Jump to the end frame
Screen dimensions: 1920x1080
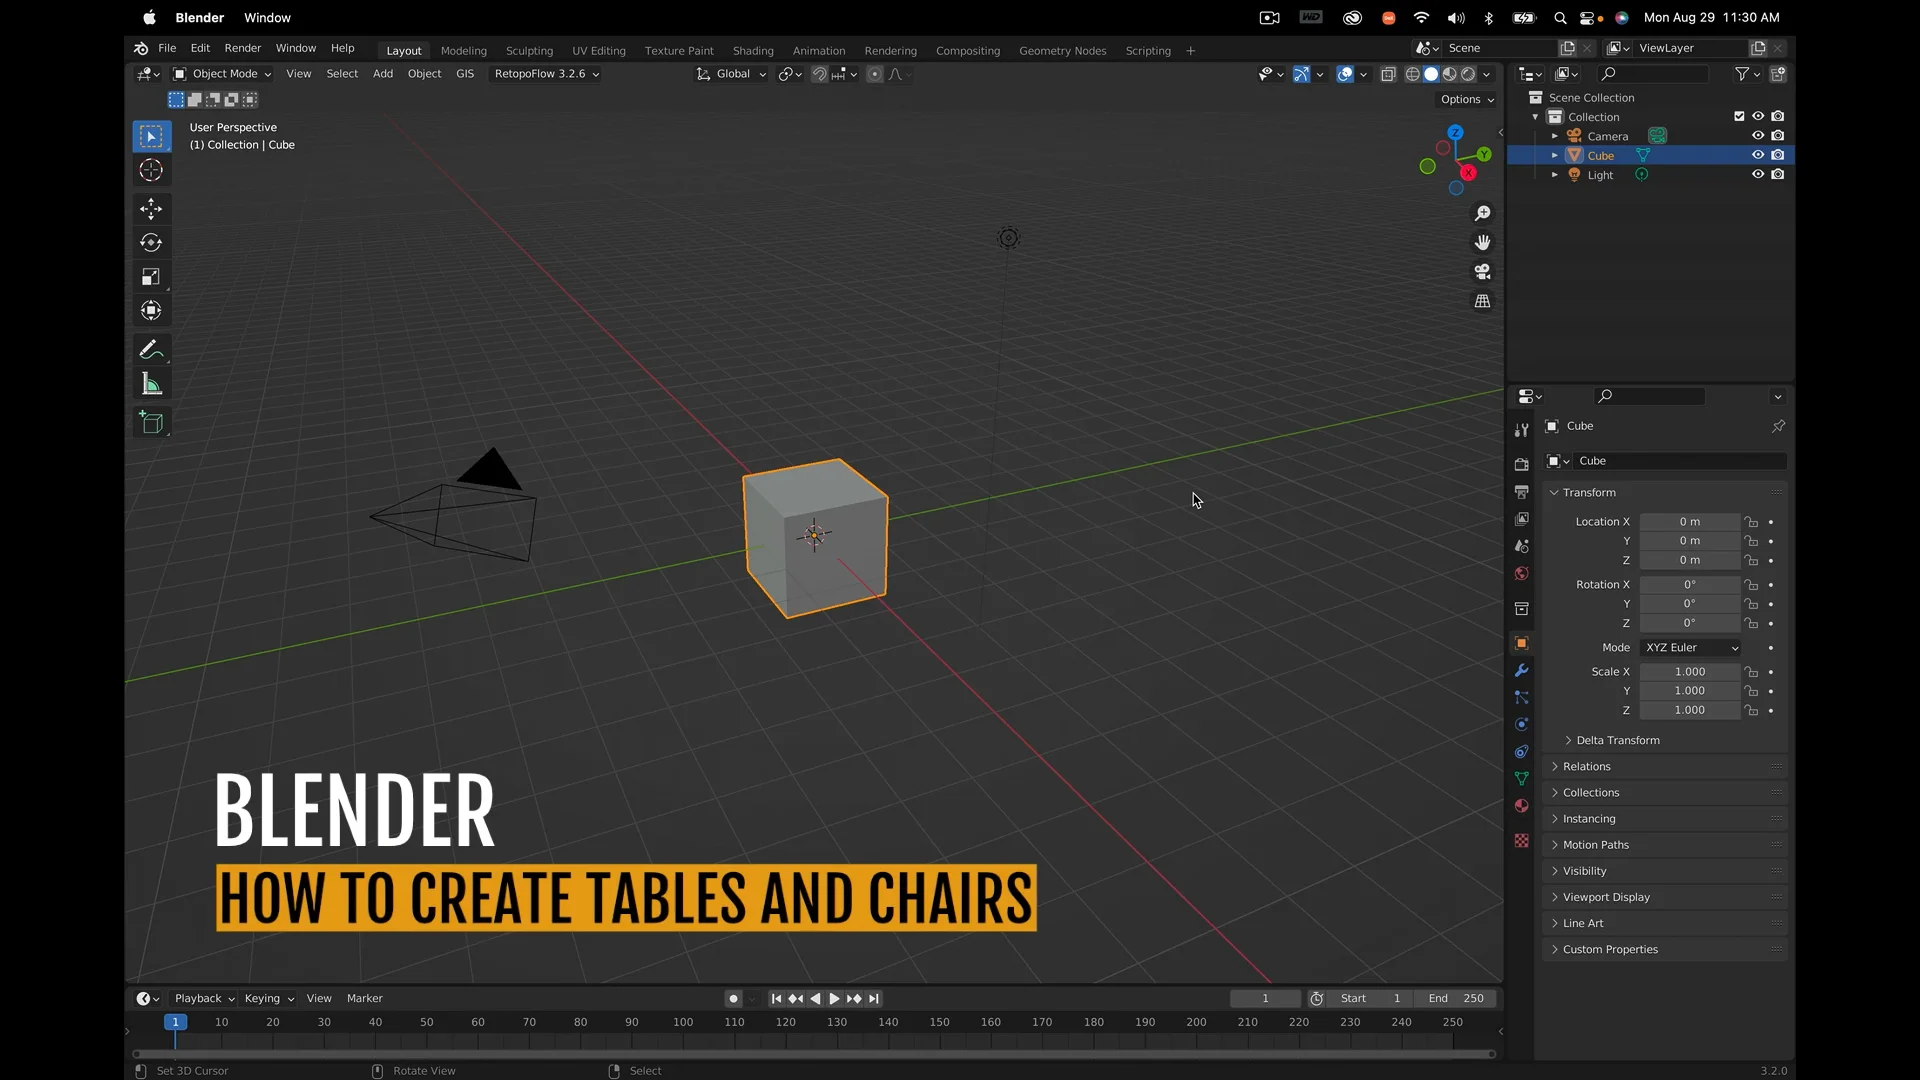[x=874, y=998]
